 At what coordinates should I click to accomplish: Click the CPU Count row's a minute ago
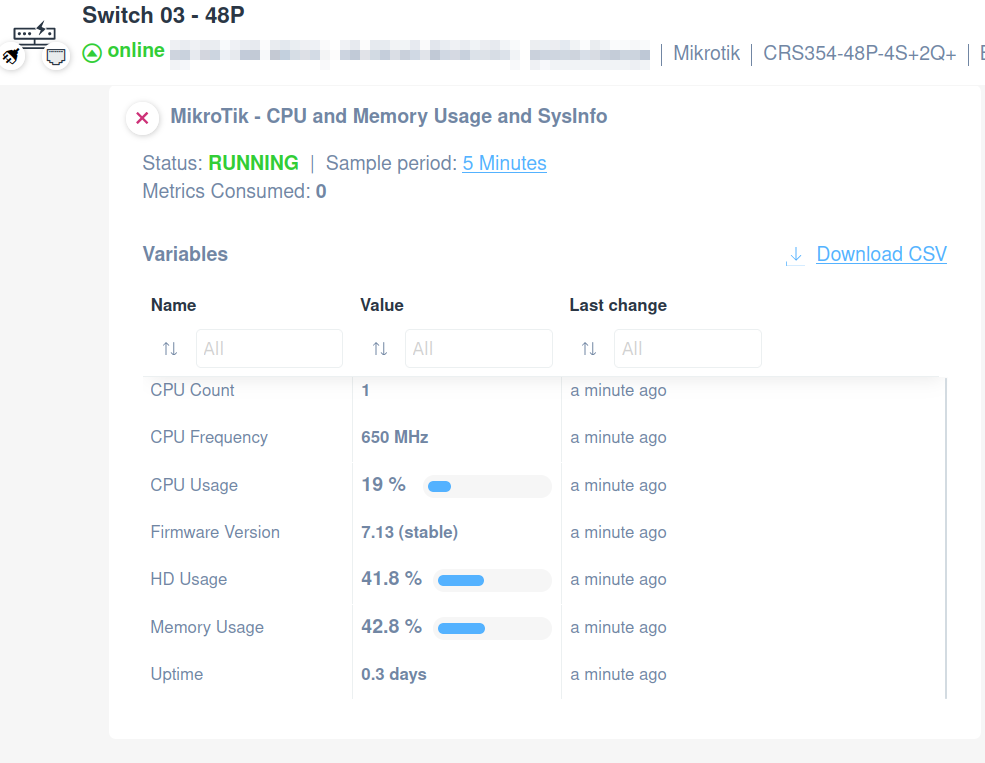[x=618, y=391]
